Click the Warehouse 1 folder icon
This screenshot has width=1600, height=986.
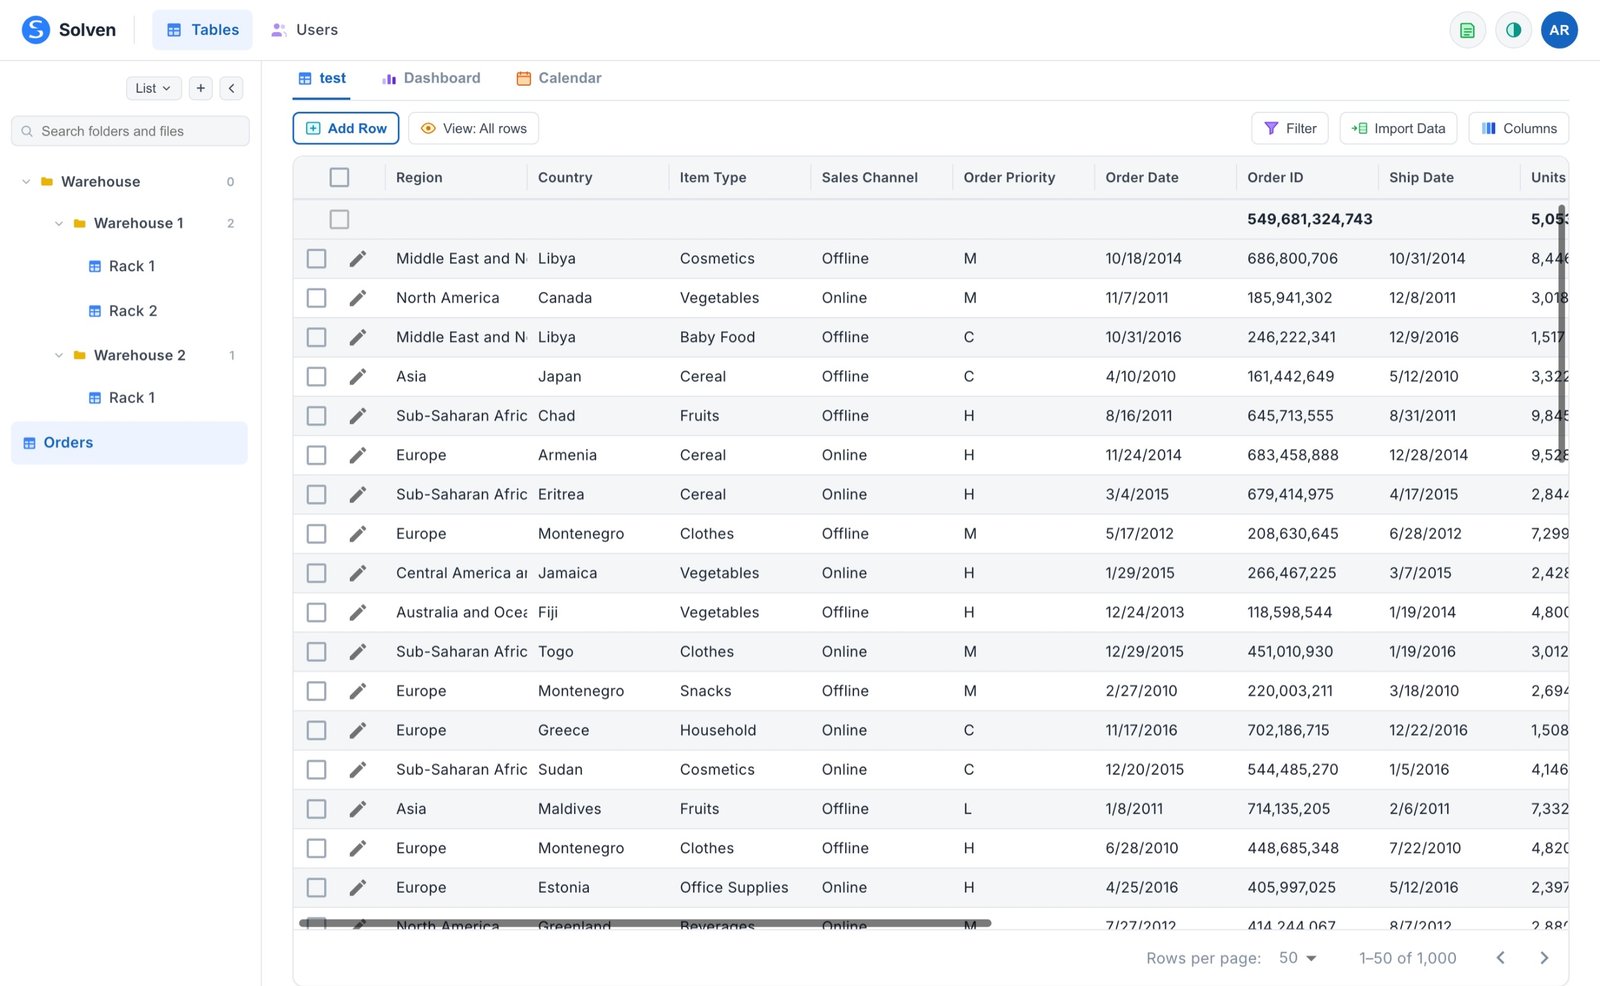click(79, 224)
